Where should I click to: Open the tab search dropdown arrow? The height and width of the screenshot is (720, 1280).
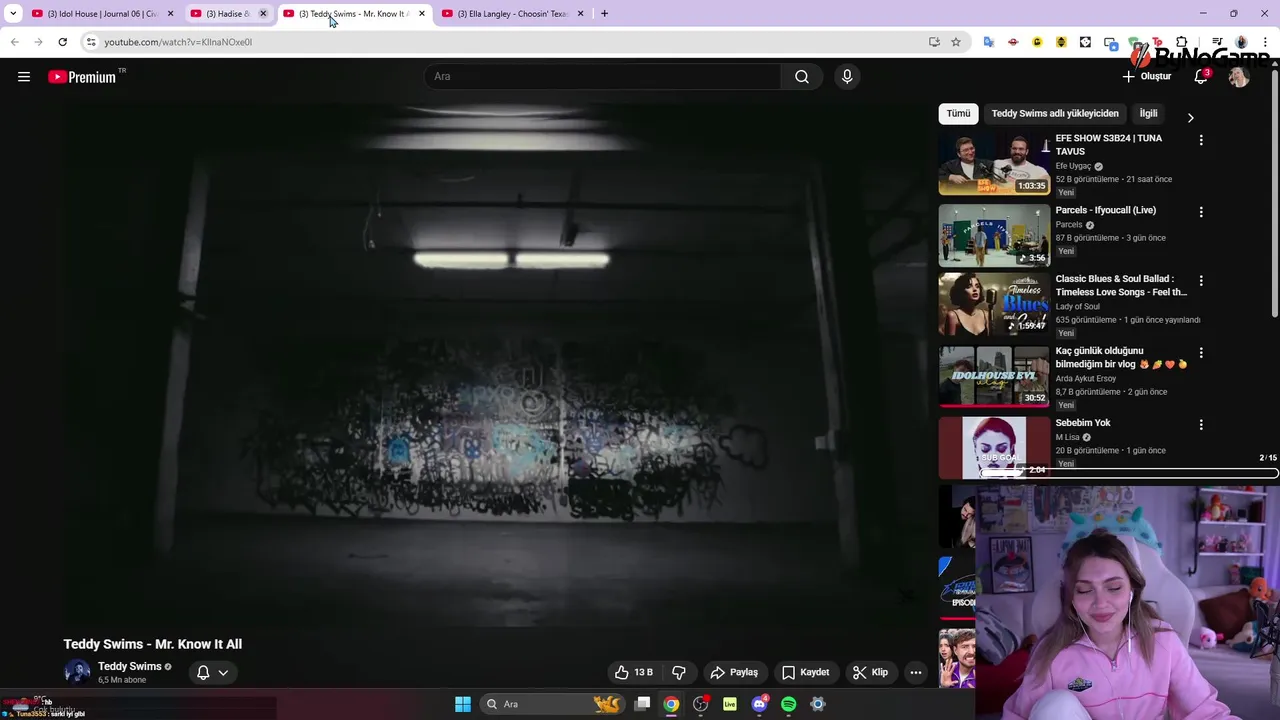pyautogui.click(x=12, y=14)
